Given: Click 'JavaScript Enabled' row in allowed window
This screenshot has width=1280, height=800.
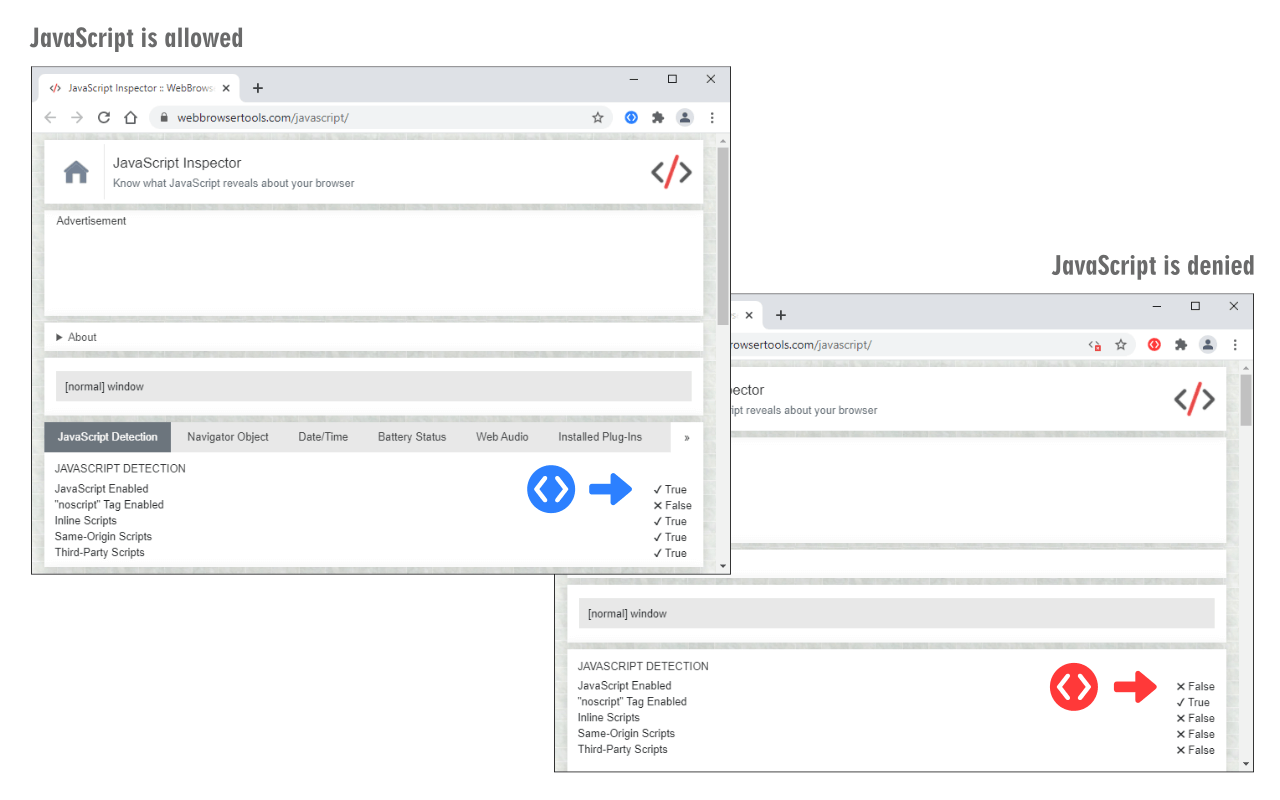Looking at the screenshot, I should click(x=374, y=489).
